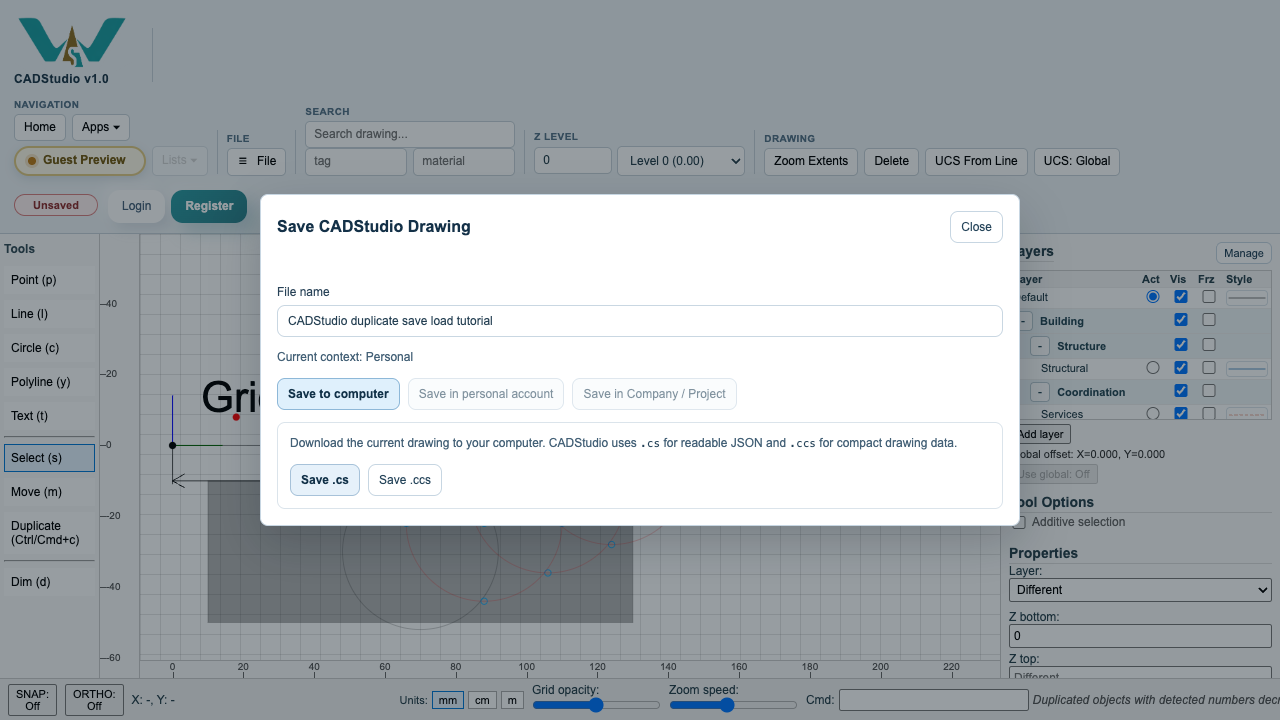Click the Search drawing field
This screenshot has width=1280, height=720.
tap(410, 134)
